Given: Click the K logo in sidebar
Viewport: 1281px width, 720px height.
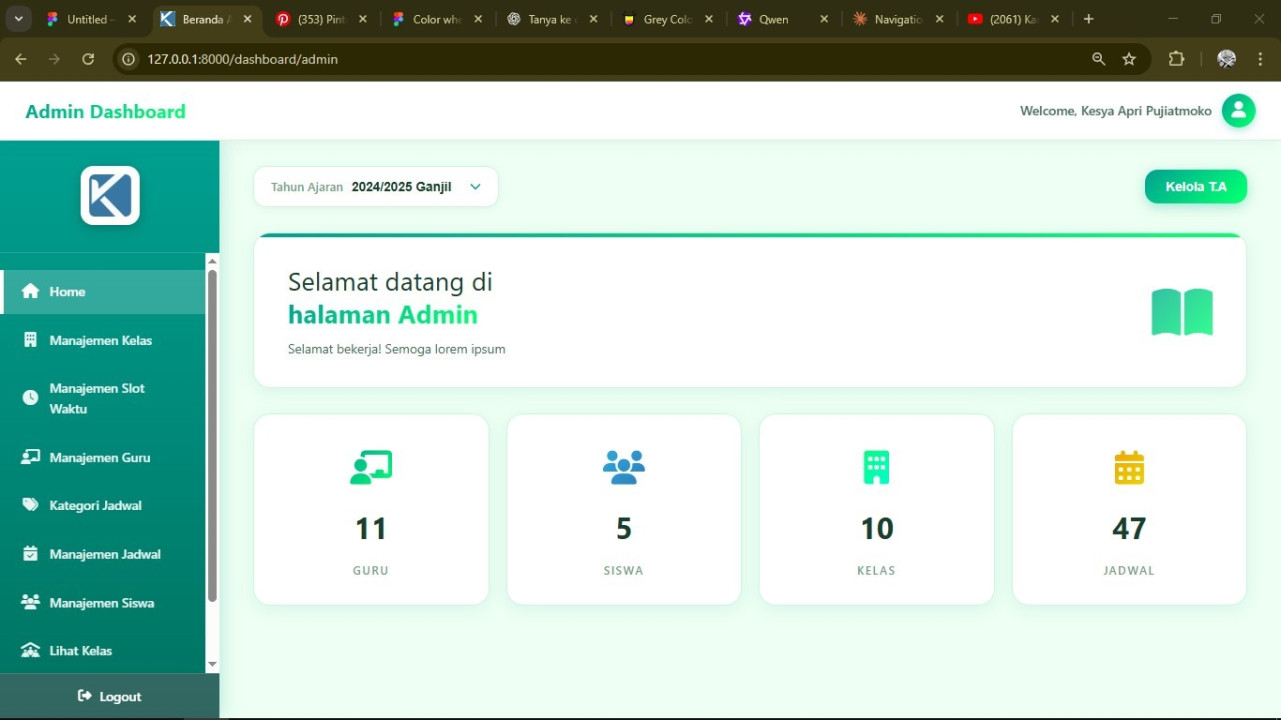Looking at the screenshot, I should click(110, 195).
